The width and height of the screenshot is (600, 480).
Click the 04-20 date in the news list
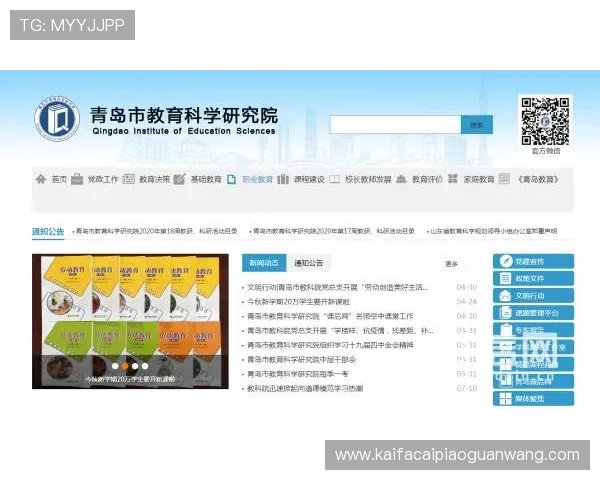tap(467, 316)
